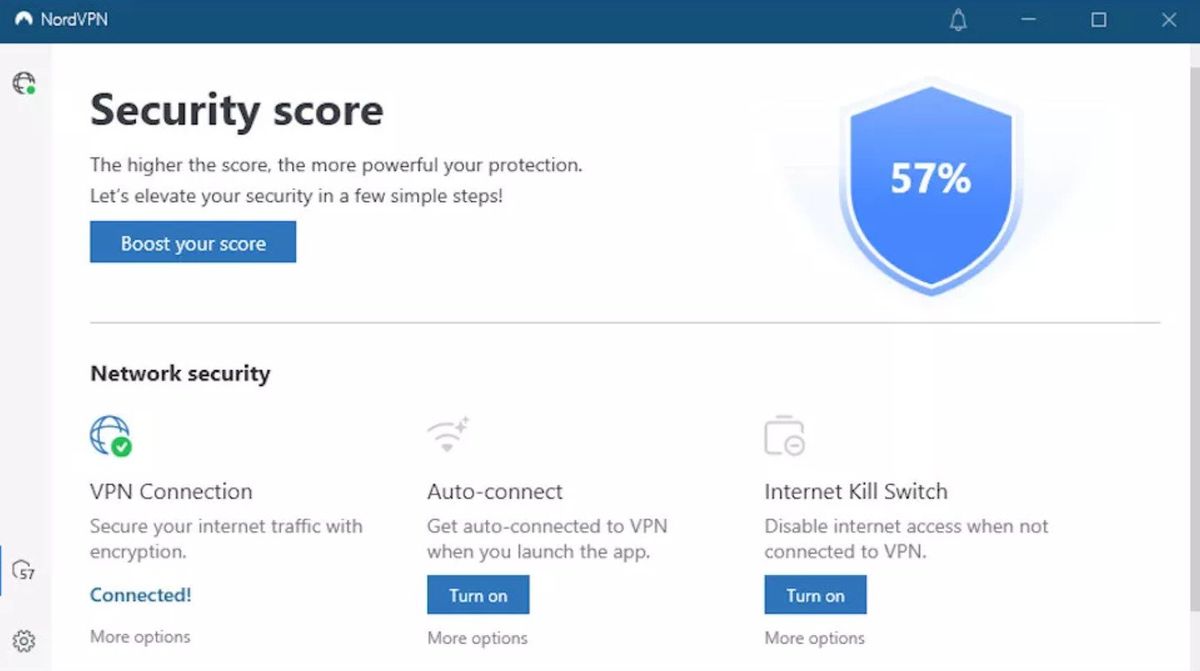Enable the Internet Kill Switch
The height and width of the screenshot is (671, 1200).
coord(815,594)
